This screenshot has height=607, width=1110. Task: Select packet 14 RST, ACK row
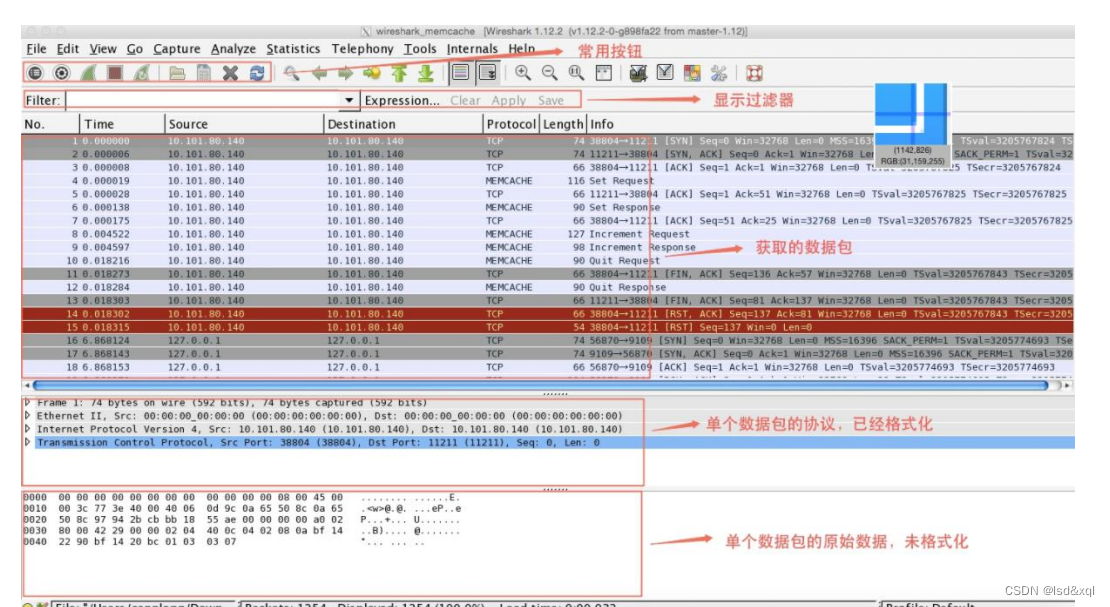click(x=548, y=314)
